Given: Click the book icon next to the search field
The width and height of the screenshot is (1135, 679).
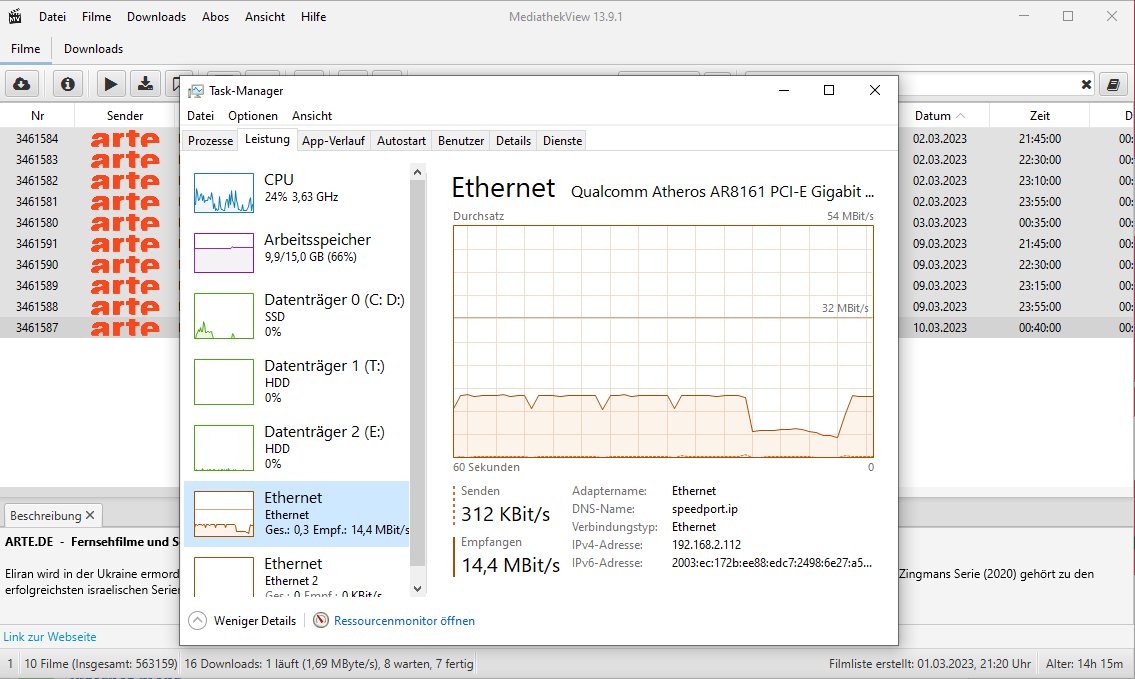Looking at the screenshot, I should 1113,85.
